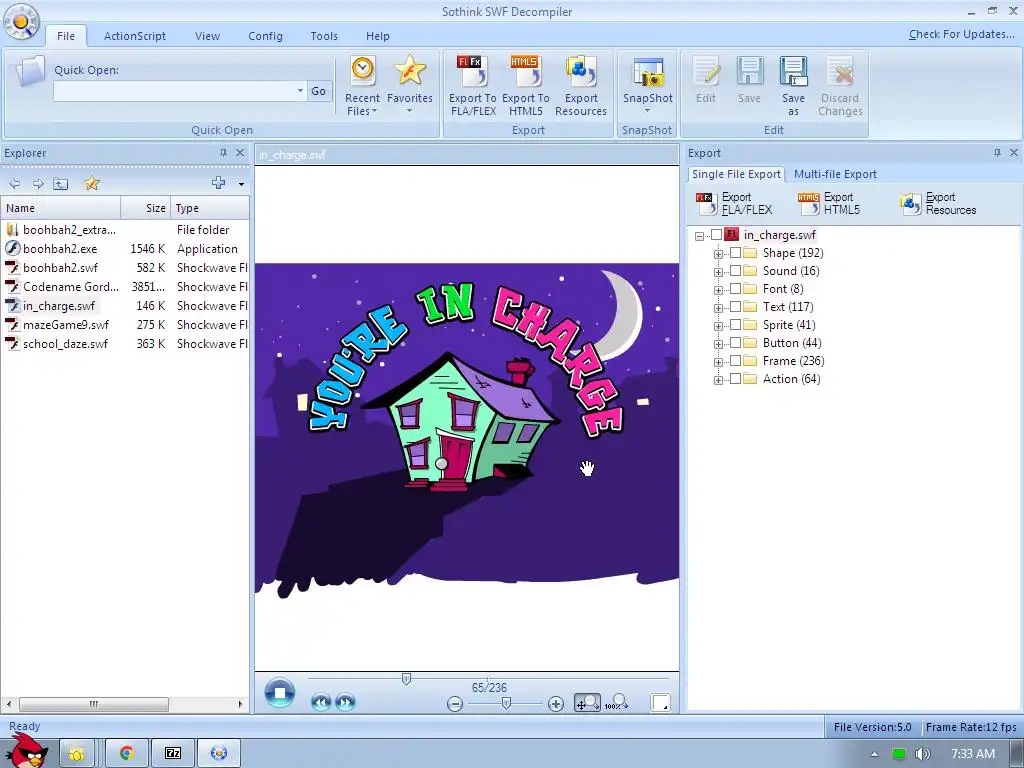Check the Frame (236) checkbox
Image resolution: width=1024 pixels, height=768 pixels.
(735, 360)
